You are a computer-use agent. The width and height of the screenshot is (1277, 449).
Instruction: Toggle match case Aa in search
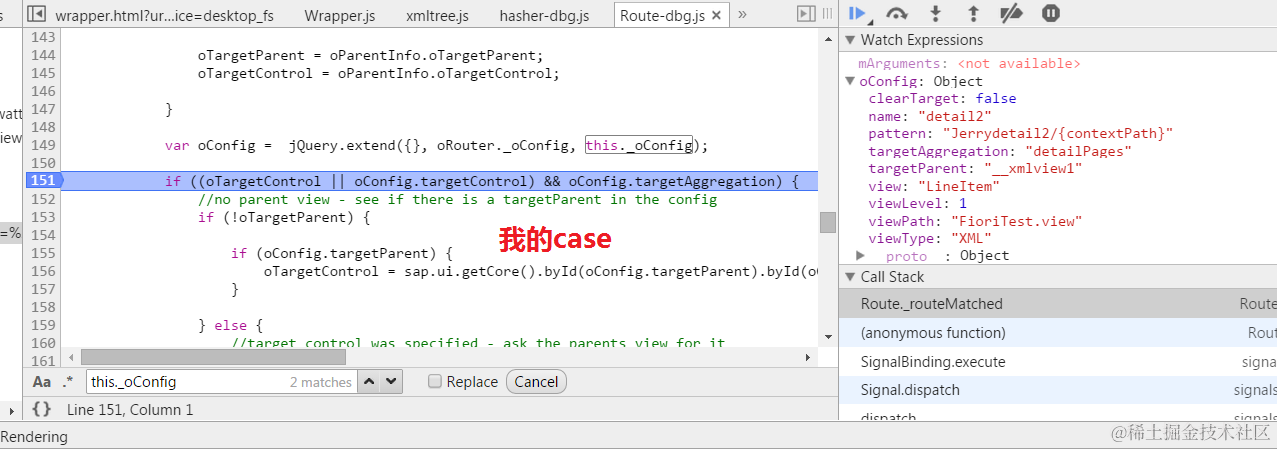click(42, 381)
